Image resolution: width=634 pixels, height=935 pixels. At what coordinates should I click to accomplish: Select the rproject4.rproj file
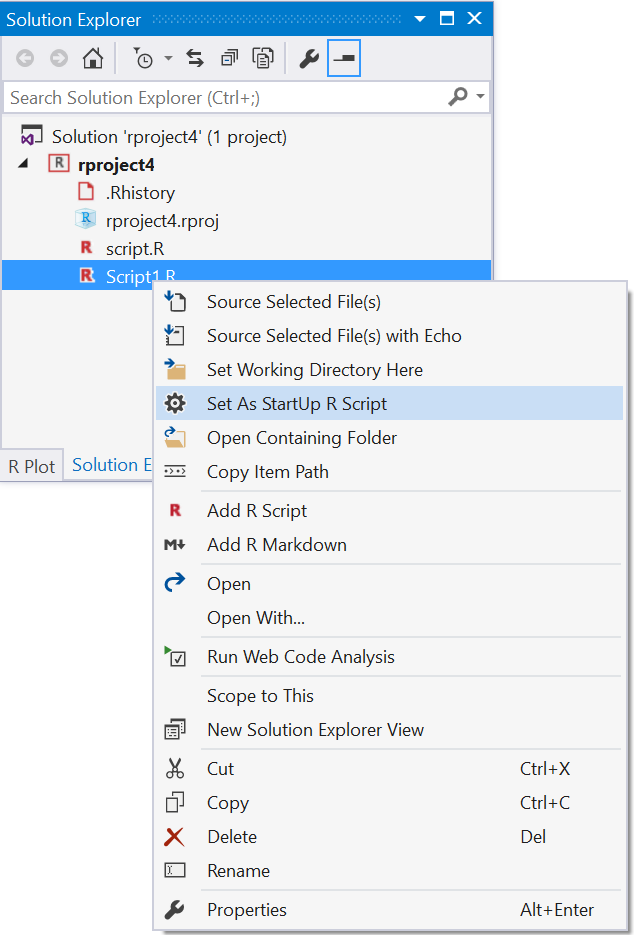162,221
